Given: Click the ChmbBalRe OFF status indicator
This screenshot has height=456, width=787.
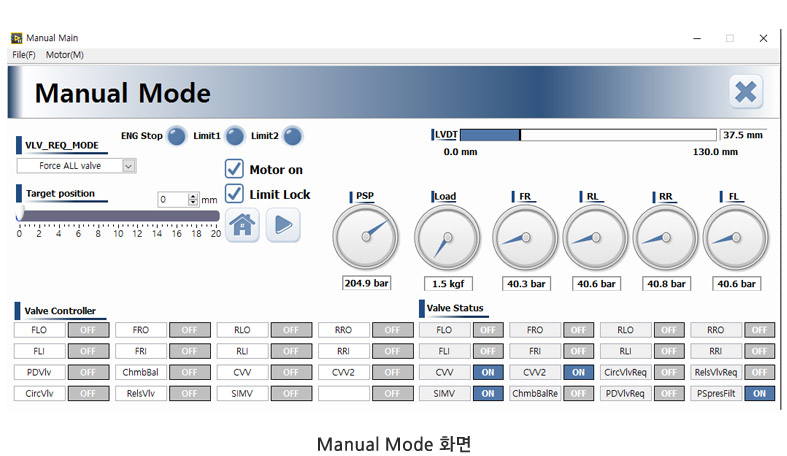Looking at the screenshot, I should [x=578, y=393].
